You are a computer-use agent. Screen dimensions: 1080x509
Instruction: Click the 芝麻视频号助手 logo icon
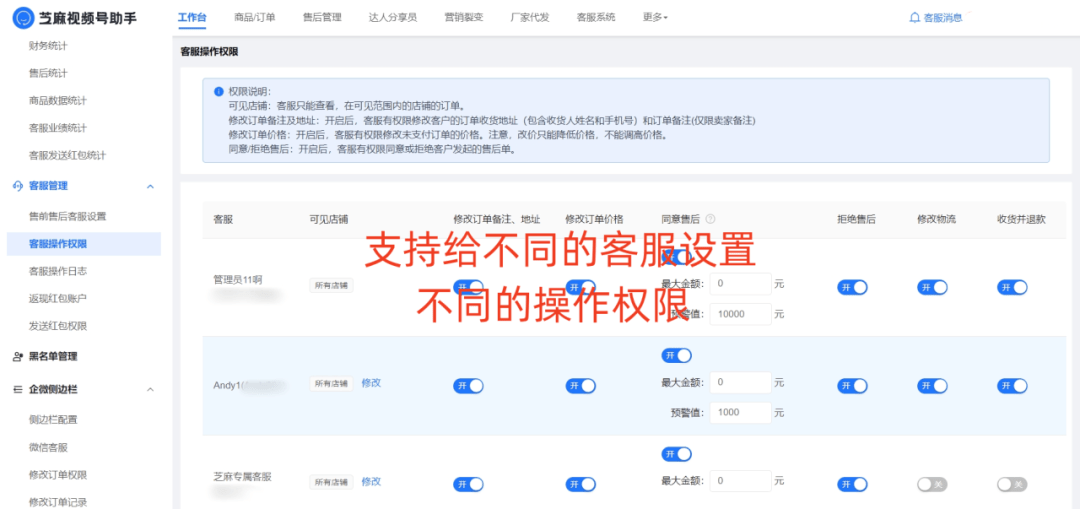point(22,18)
